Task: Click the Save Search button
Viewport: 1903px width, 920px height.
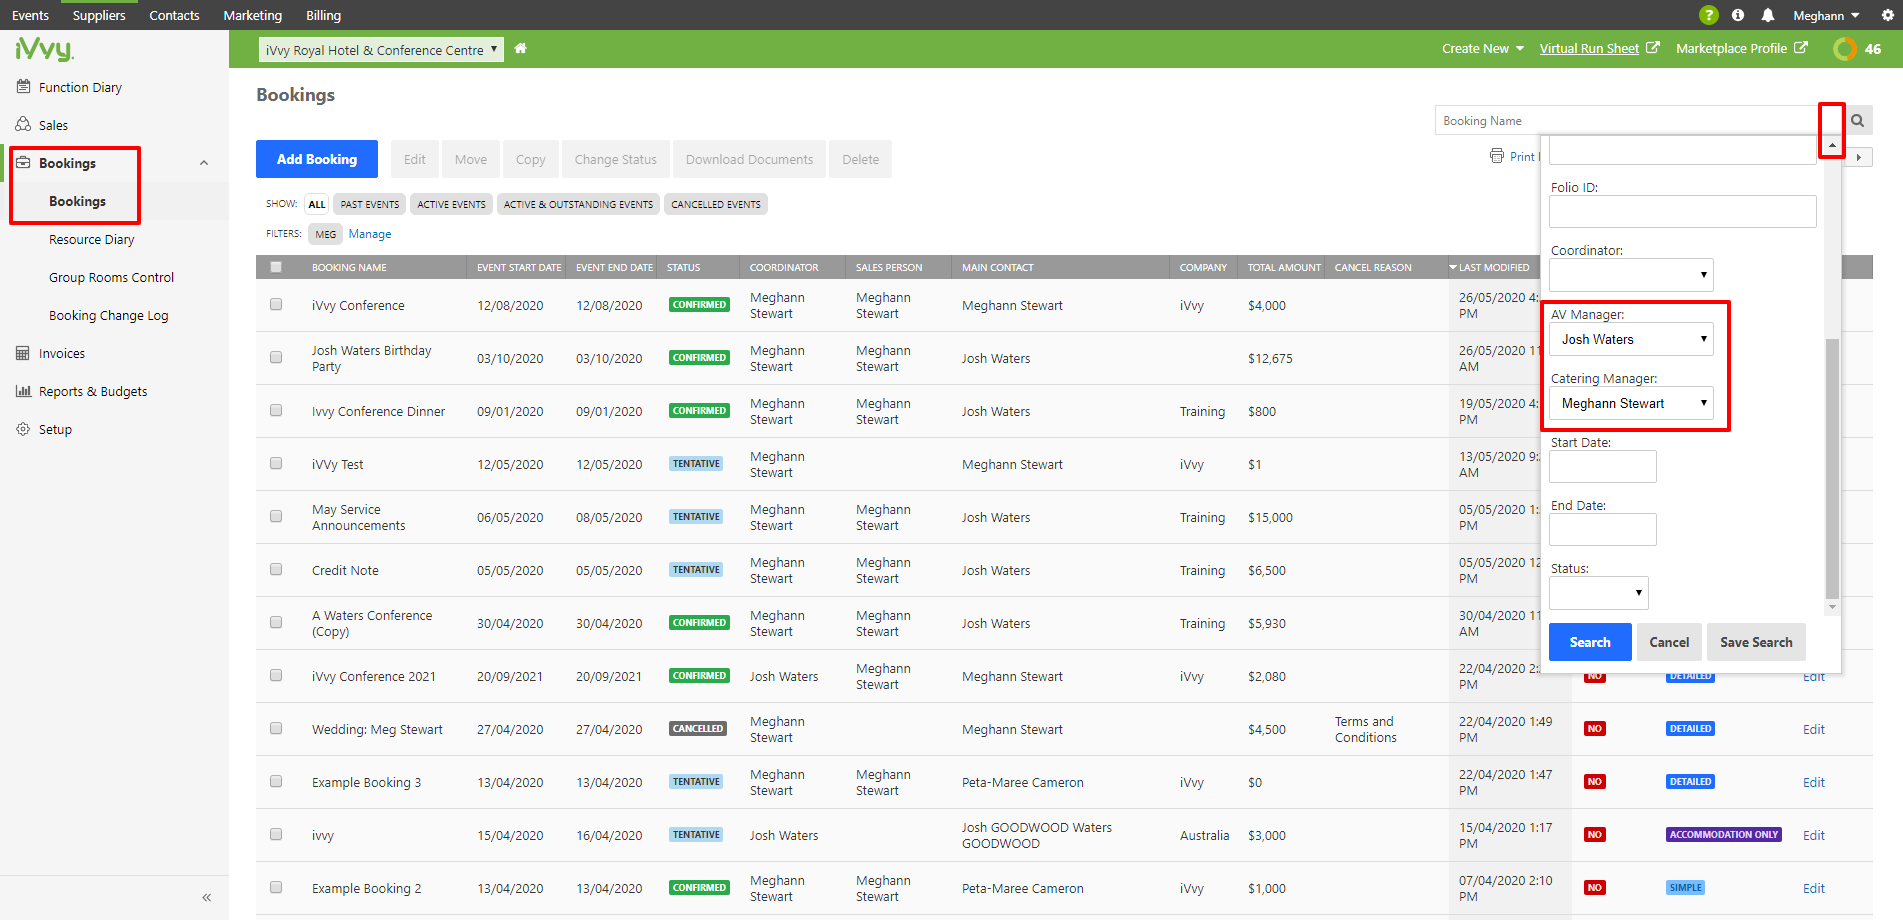Action: pyautogui.click(x=1756, y=642)
